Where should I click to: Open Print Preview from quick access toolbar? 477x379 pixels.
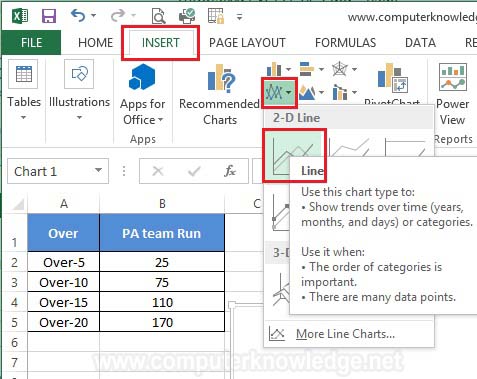[158, 16]
